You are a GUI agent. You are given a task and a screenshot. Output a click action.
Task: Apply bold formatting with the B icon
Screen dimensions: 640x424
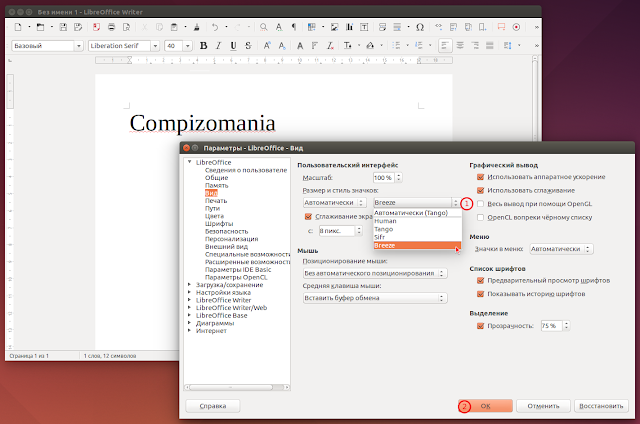tap(203, 46)
